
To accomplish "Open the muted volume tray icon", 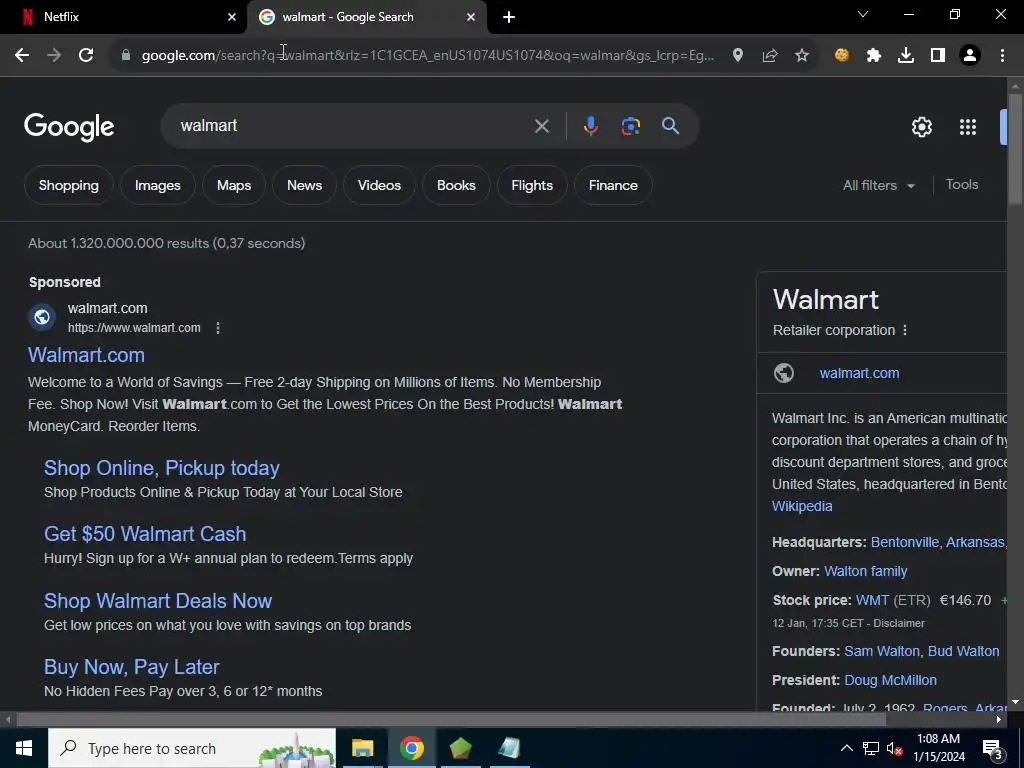I will (x=894, y=748).
